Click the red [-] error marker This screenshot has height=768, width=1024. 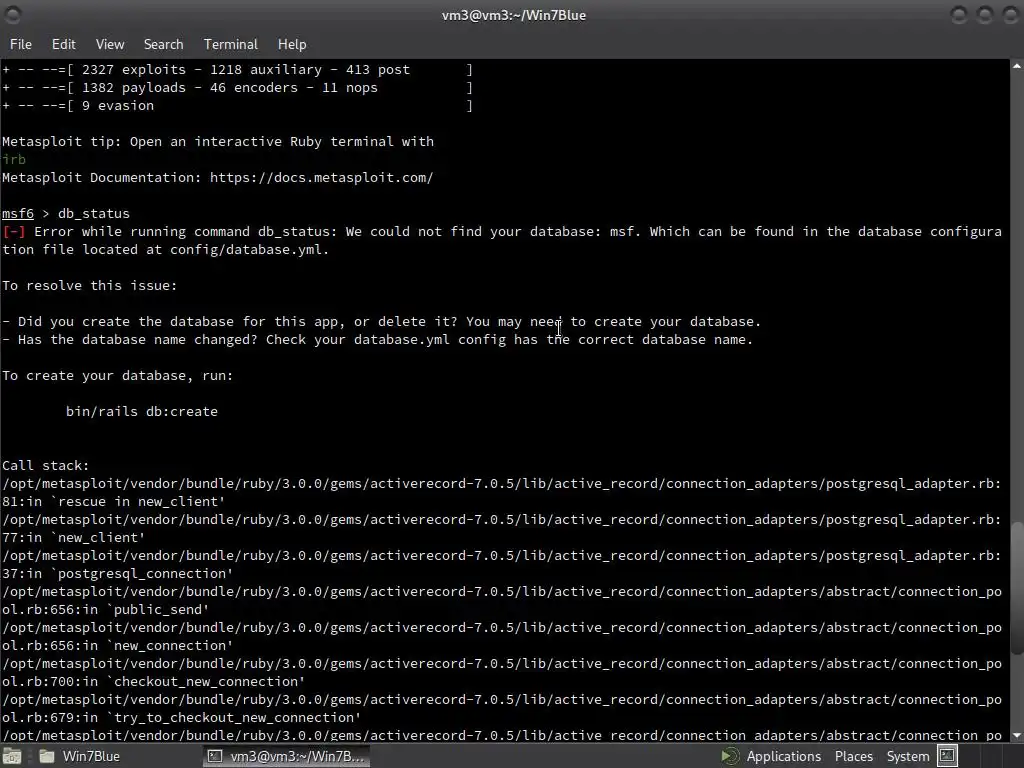tap(14, 231)
